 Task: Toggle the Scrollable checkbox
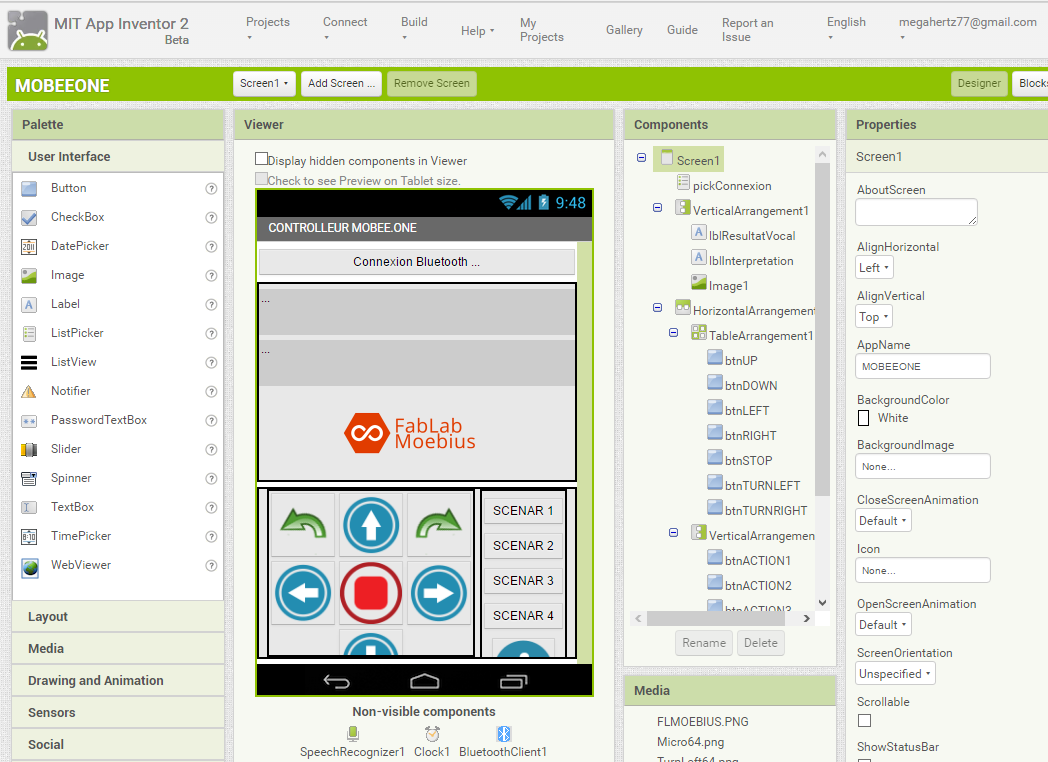click(864, 720)
